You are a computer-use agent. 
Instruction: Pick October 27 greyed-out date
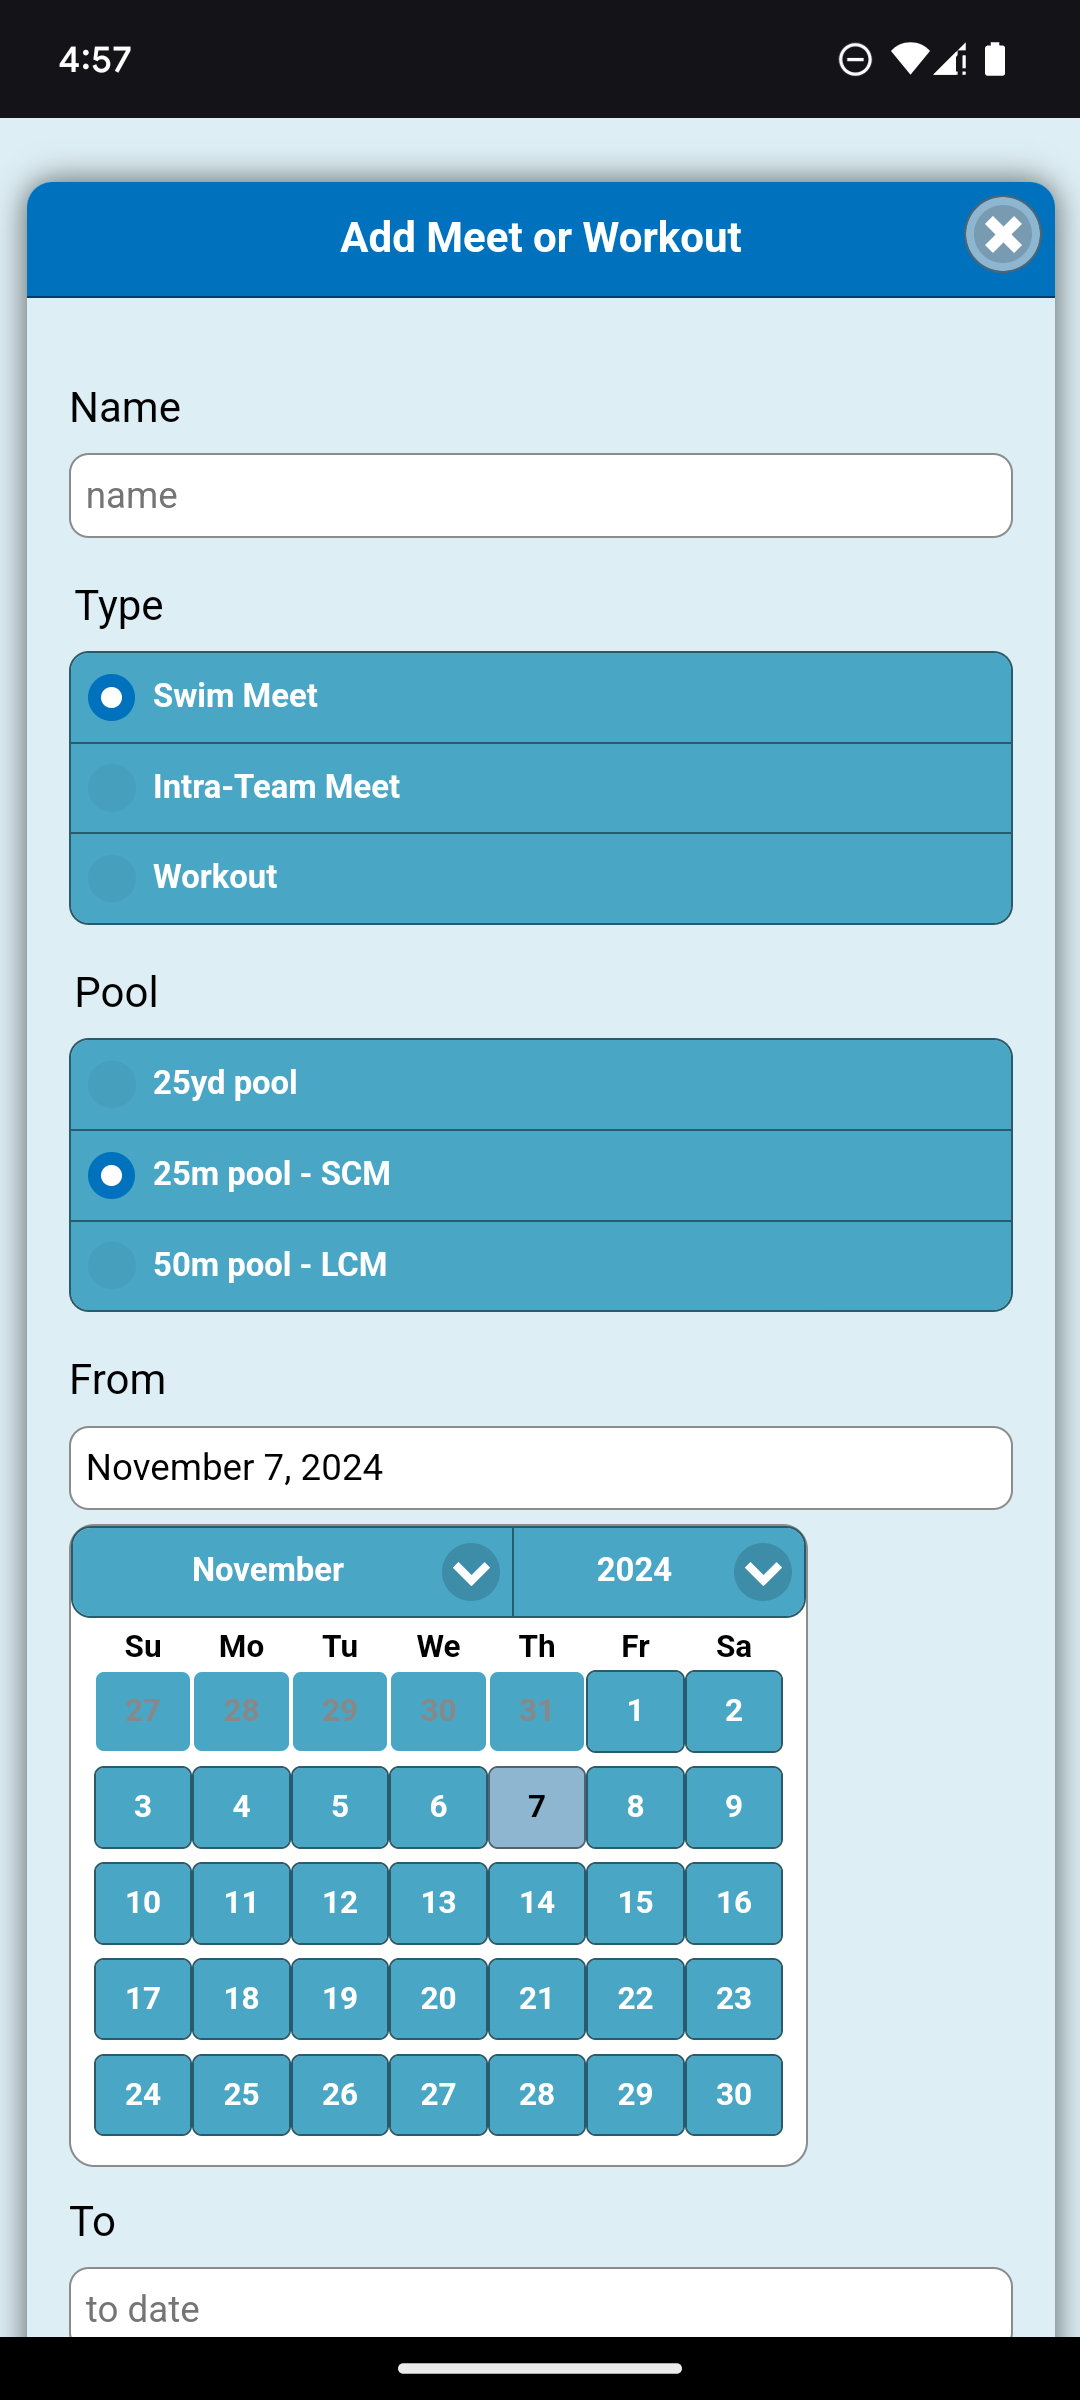(143, 1711)
